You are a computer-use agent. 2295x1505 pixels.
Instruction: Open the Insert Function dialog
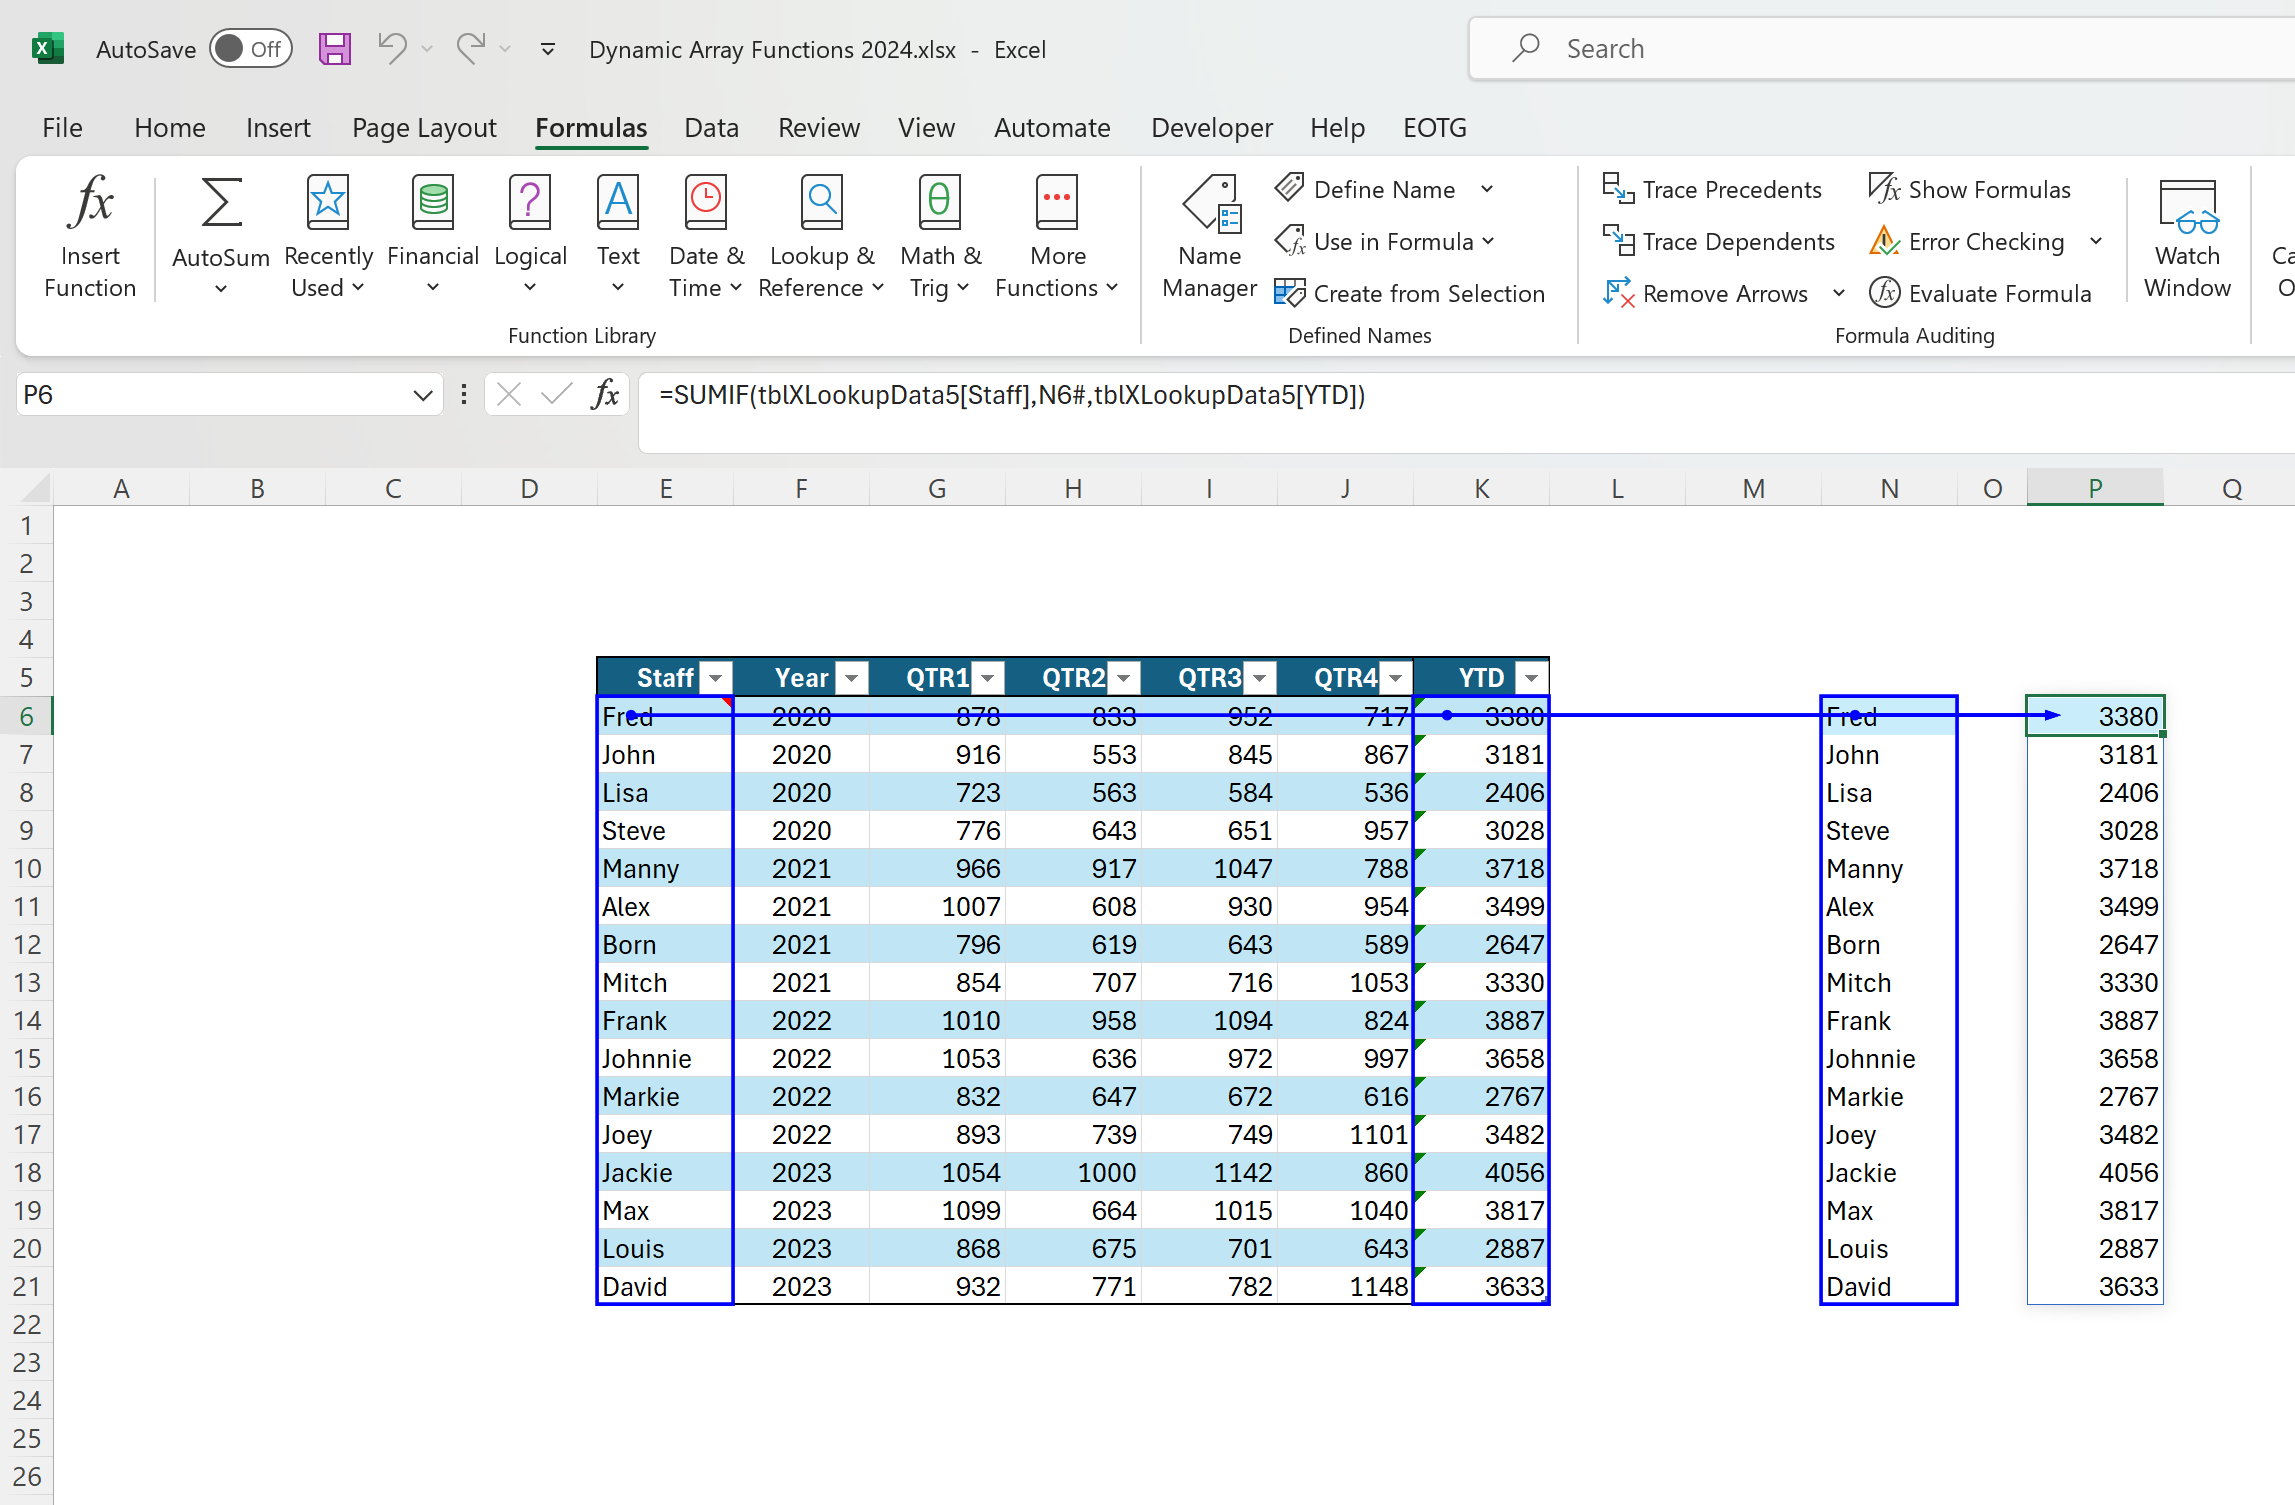[90, 235]
